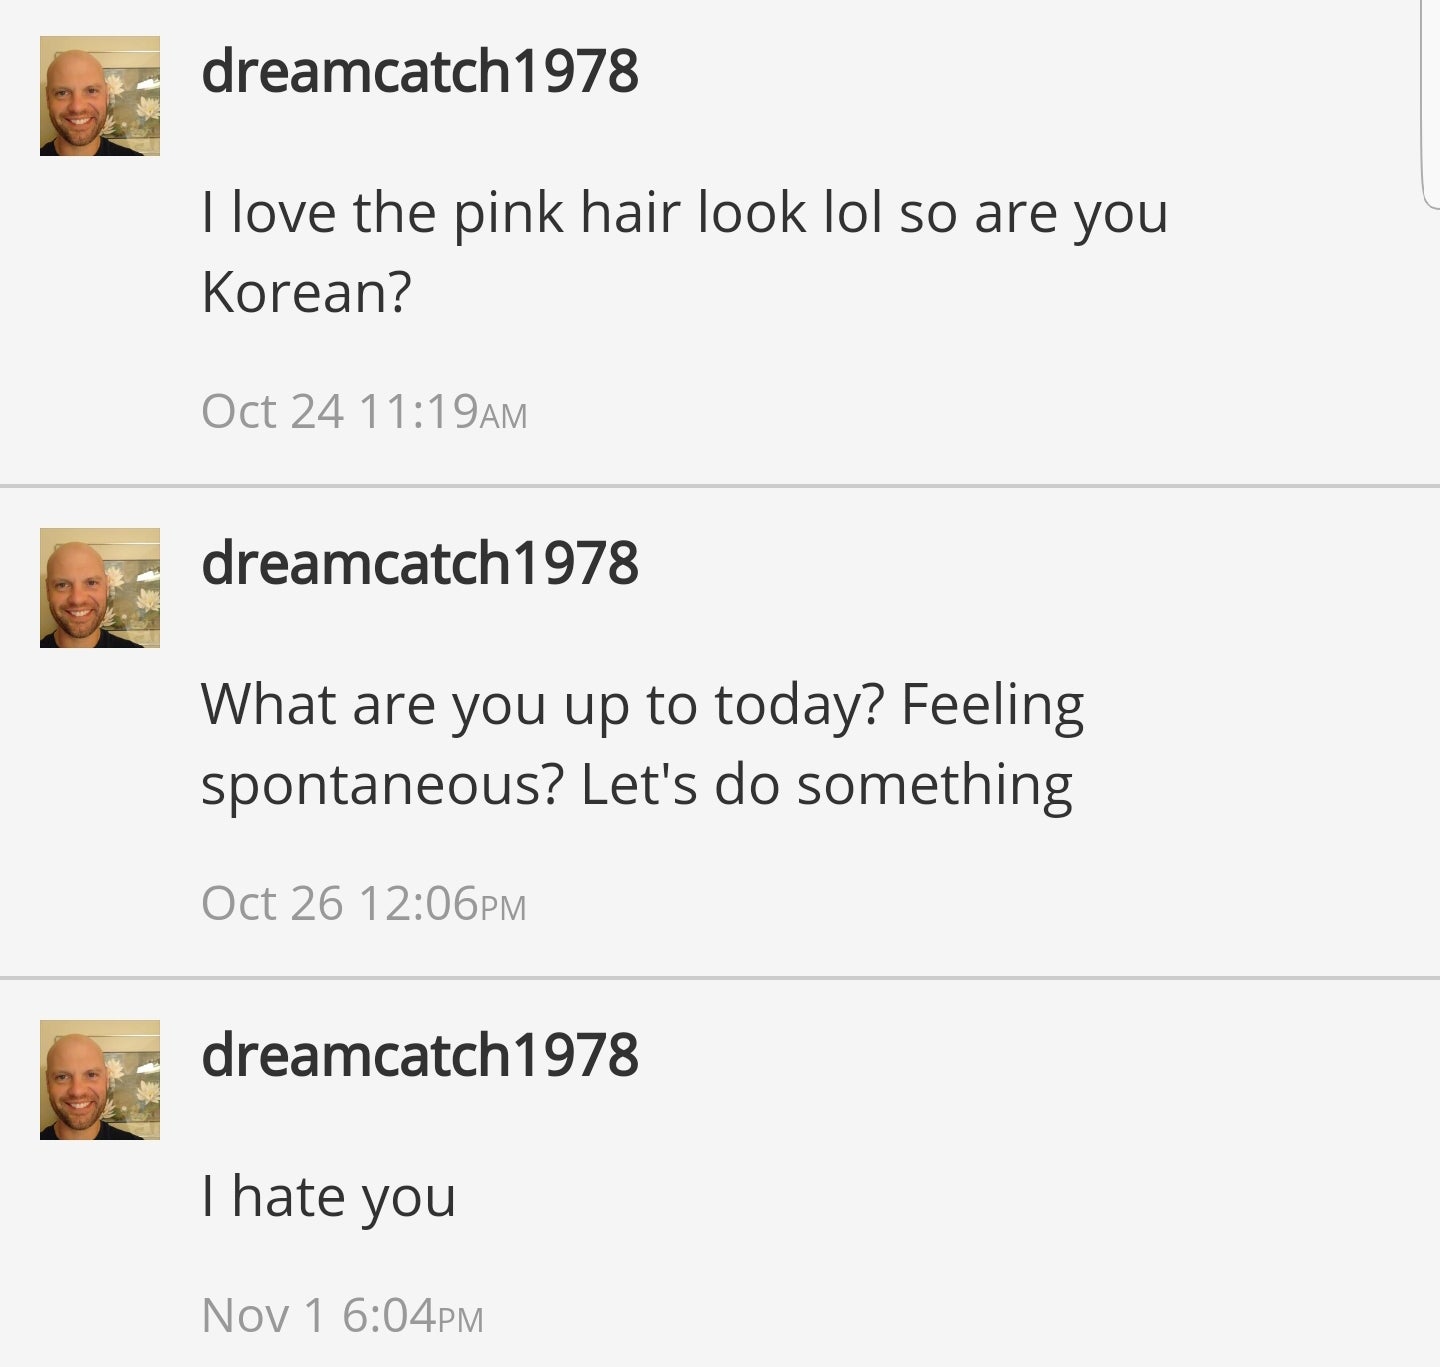
Task: Click the divider line below the Oct 26 message
Action: 720,977
